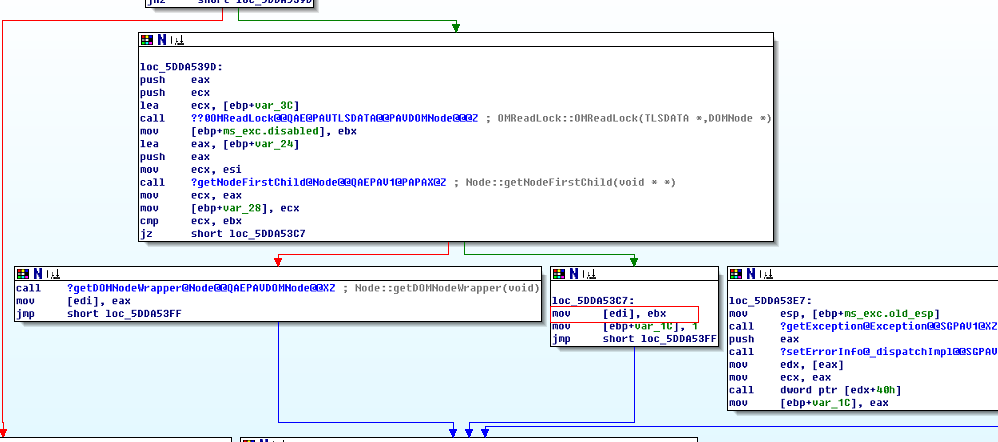Click color palette icon of loc_5DDA539D node
This screenshot has width=998, height=442.
[x=147, y=39]
